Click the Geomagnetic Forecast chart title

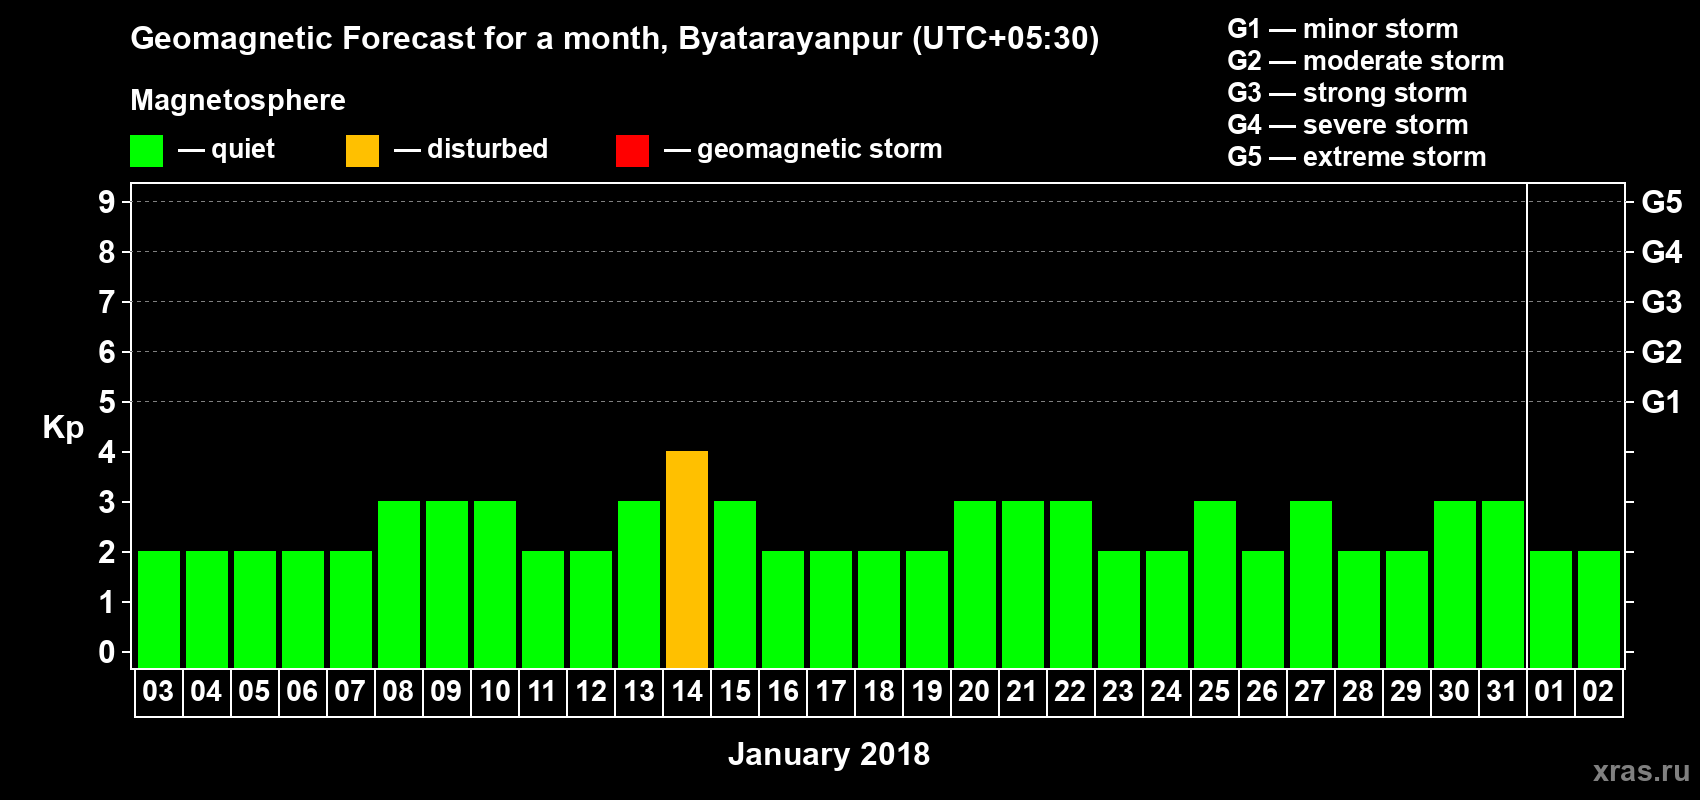pyautogui.click(x=614, y=38)
